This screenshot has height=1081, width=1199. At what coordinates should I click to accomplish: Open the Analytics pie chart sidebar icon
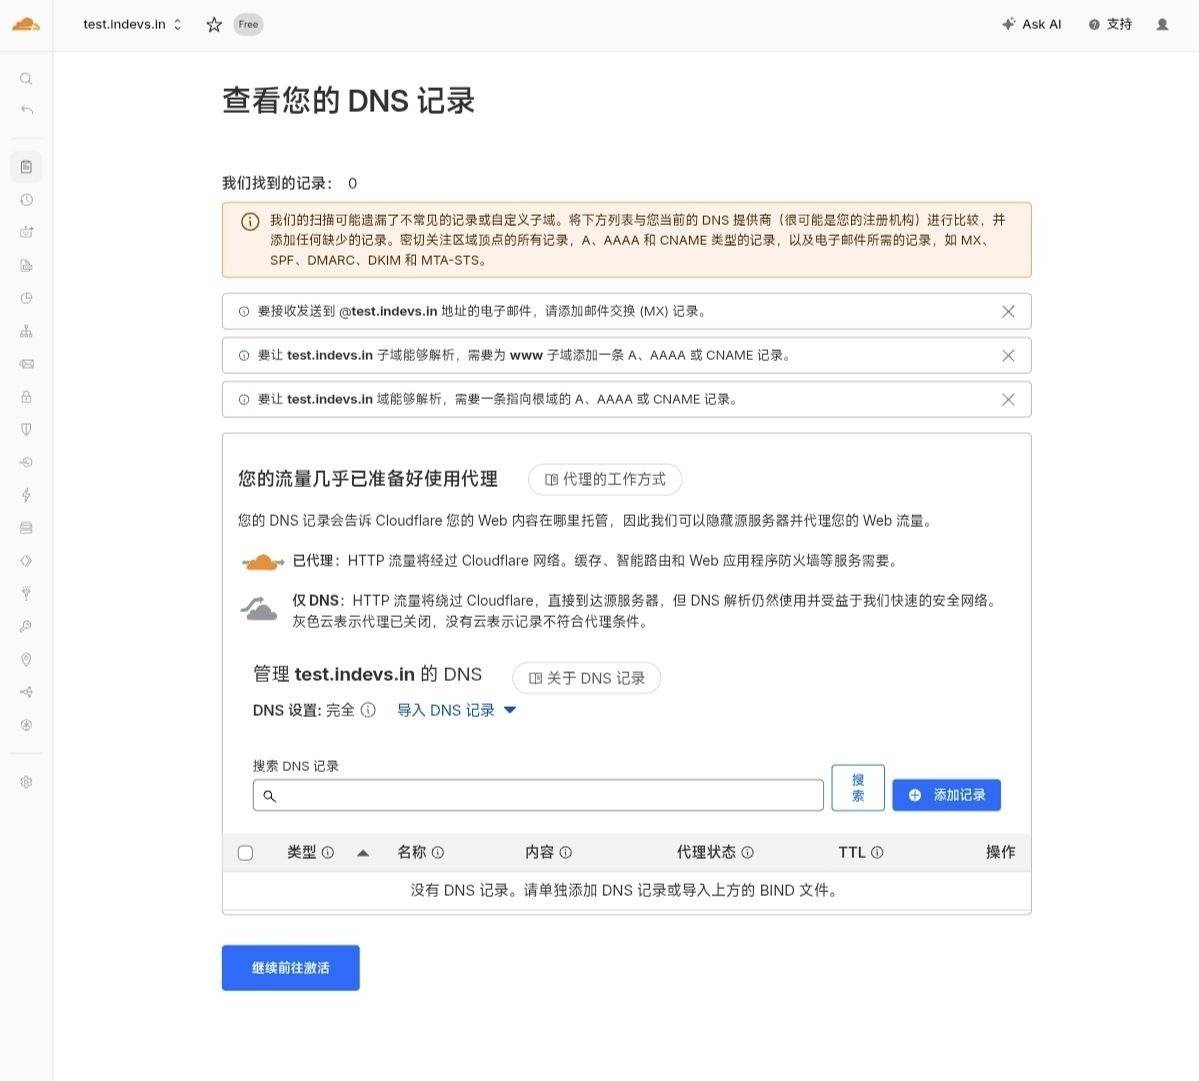click(x=26, y=298)
